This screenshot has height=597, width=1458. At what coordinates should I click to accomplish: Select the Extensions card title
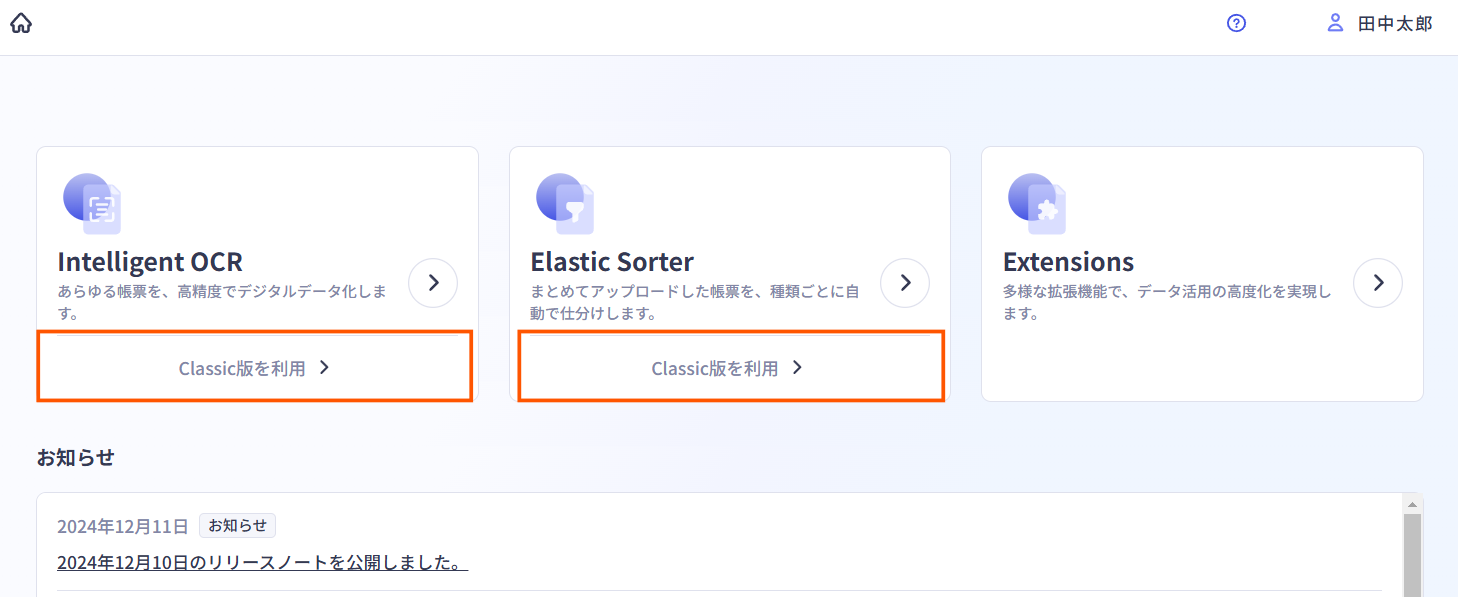(x=1068, y=262)
